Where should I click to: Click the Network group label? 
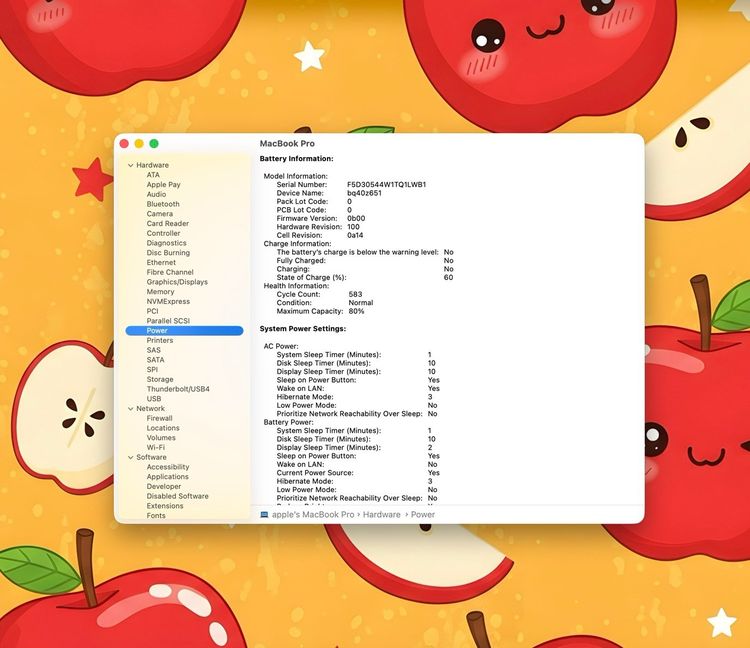(x=150, y=409)
